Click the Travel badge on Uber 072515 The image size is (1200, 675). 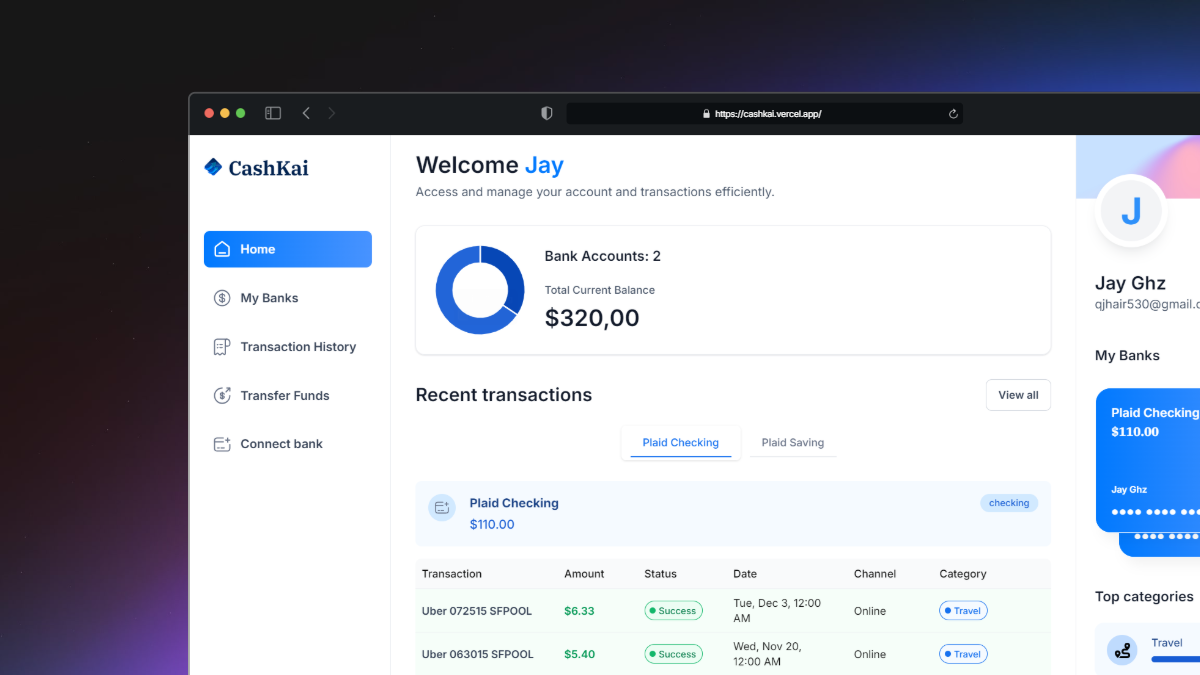tap(962, 610)
